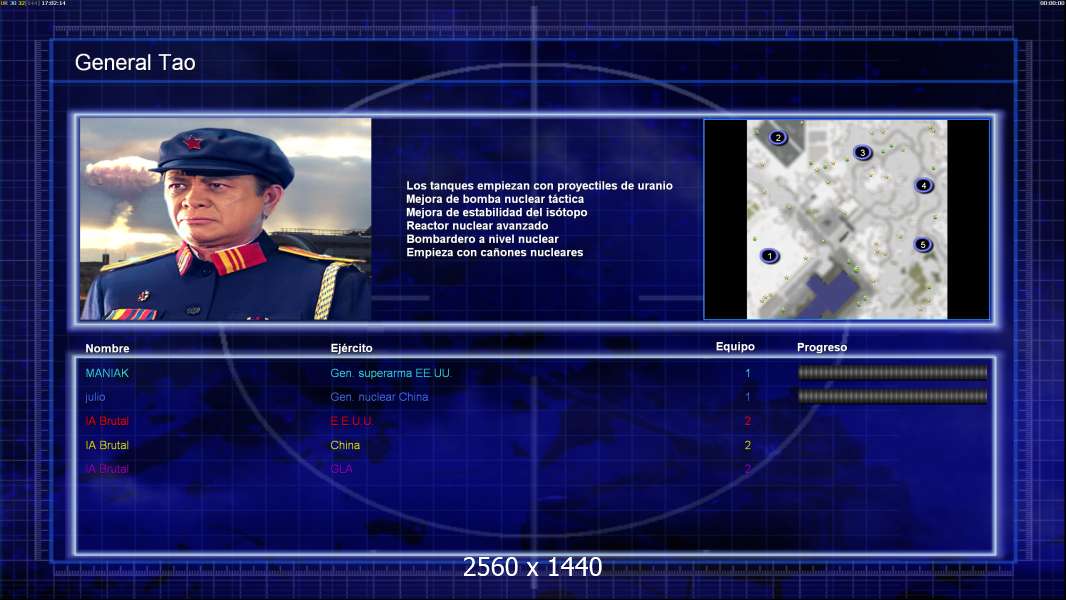This screenshot has height=600, width=1066.
Task: Click start position marker 1 on minimap
Action: (x=769, y=256)
